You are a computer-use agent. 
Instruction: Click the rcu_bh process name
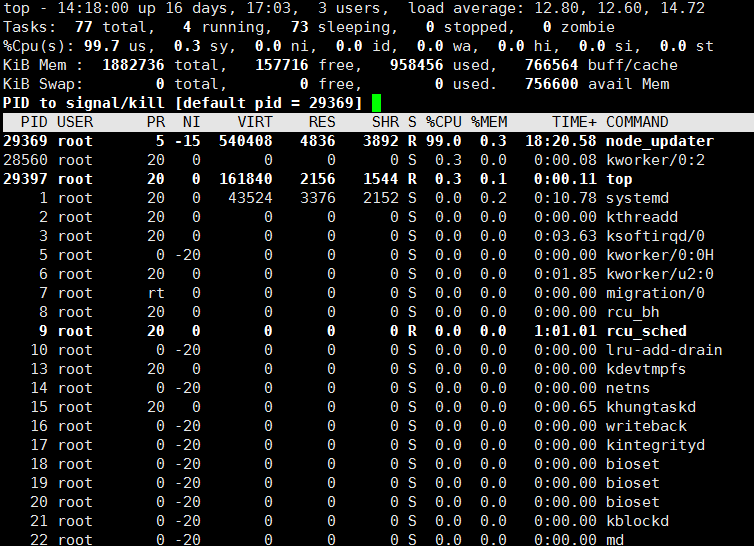tap(633, 312)
